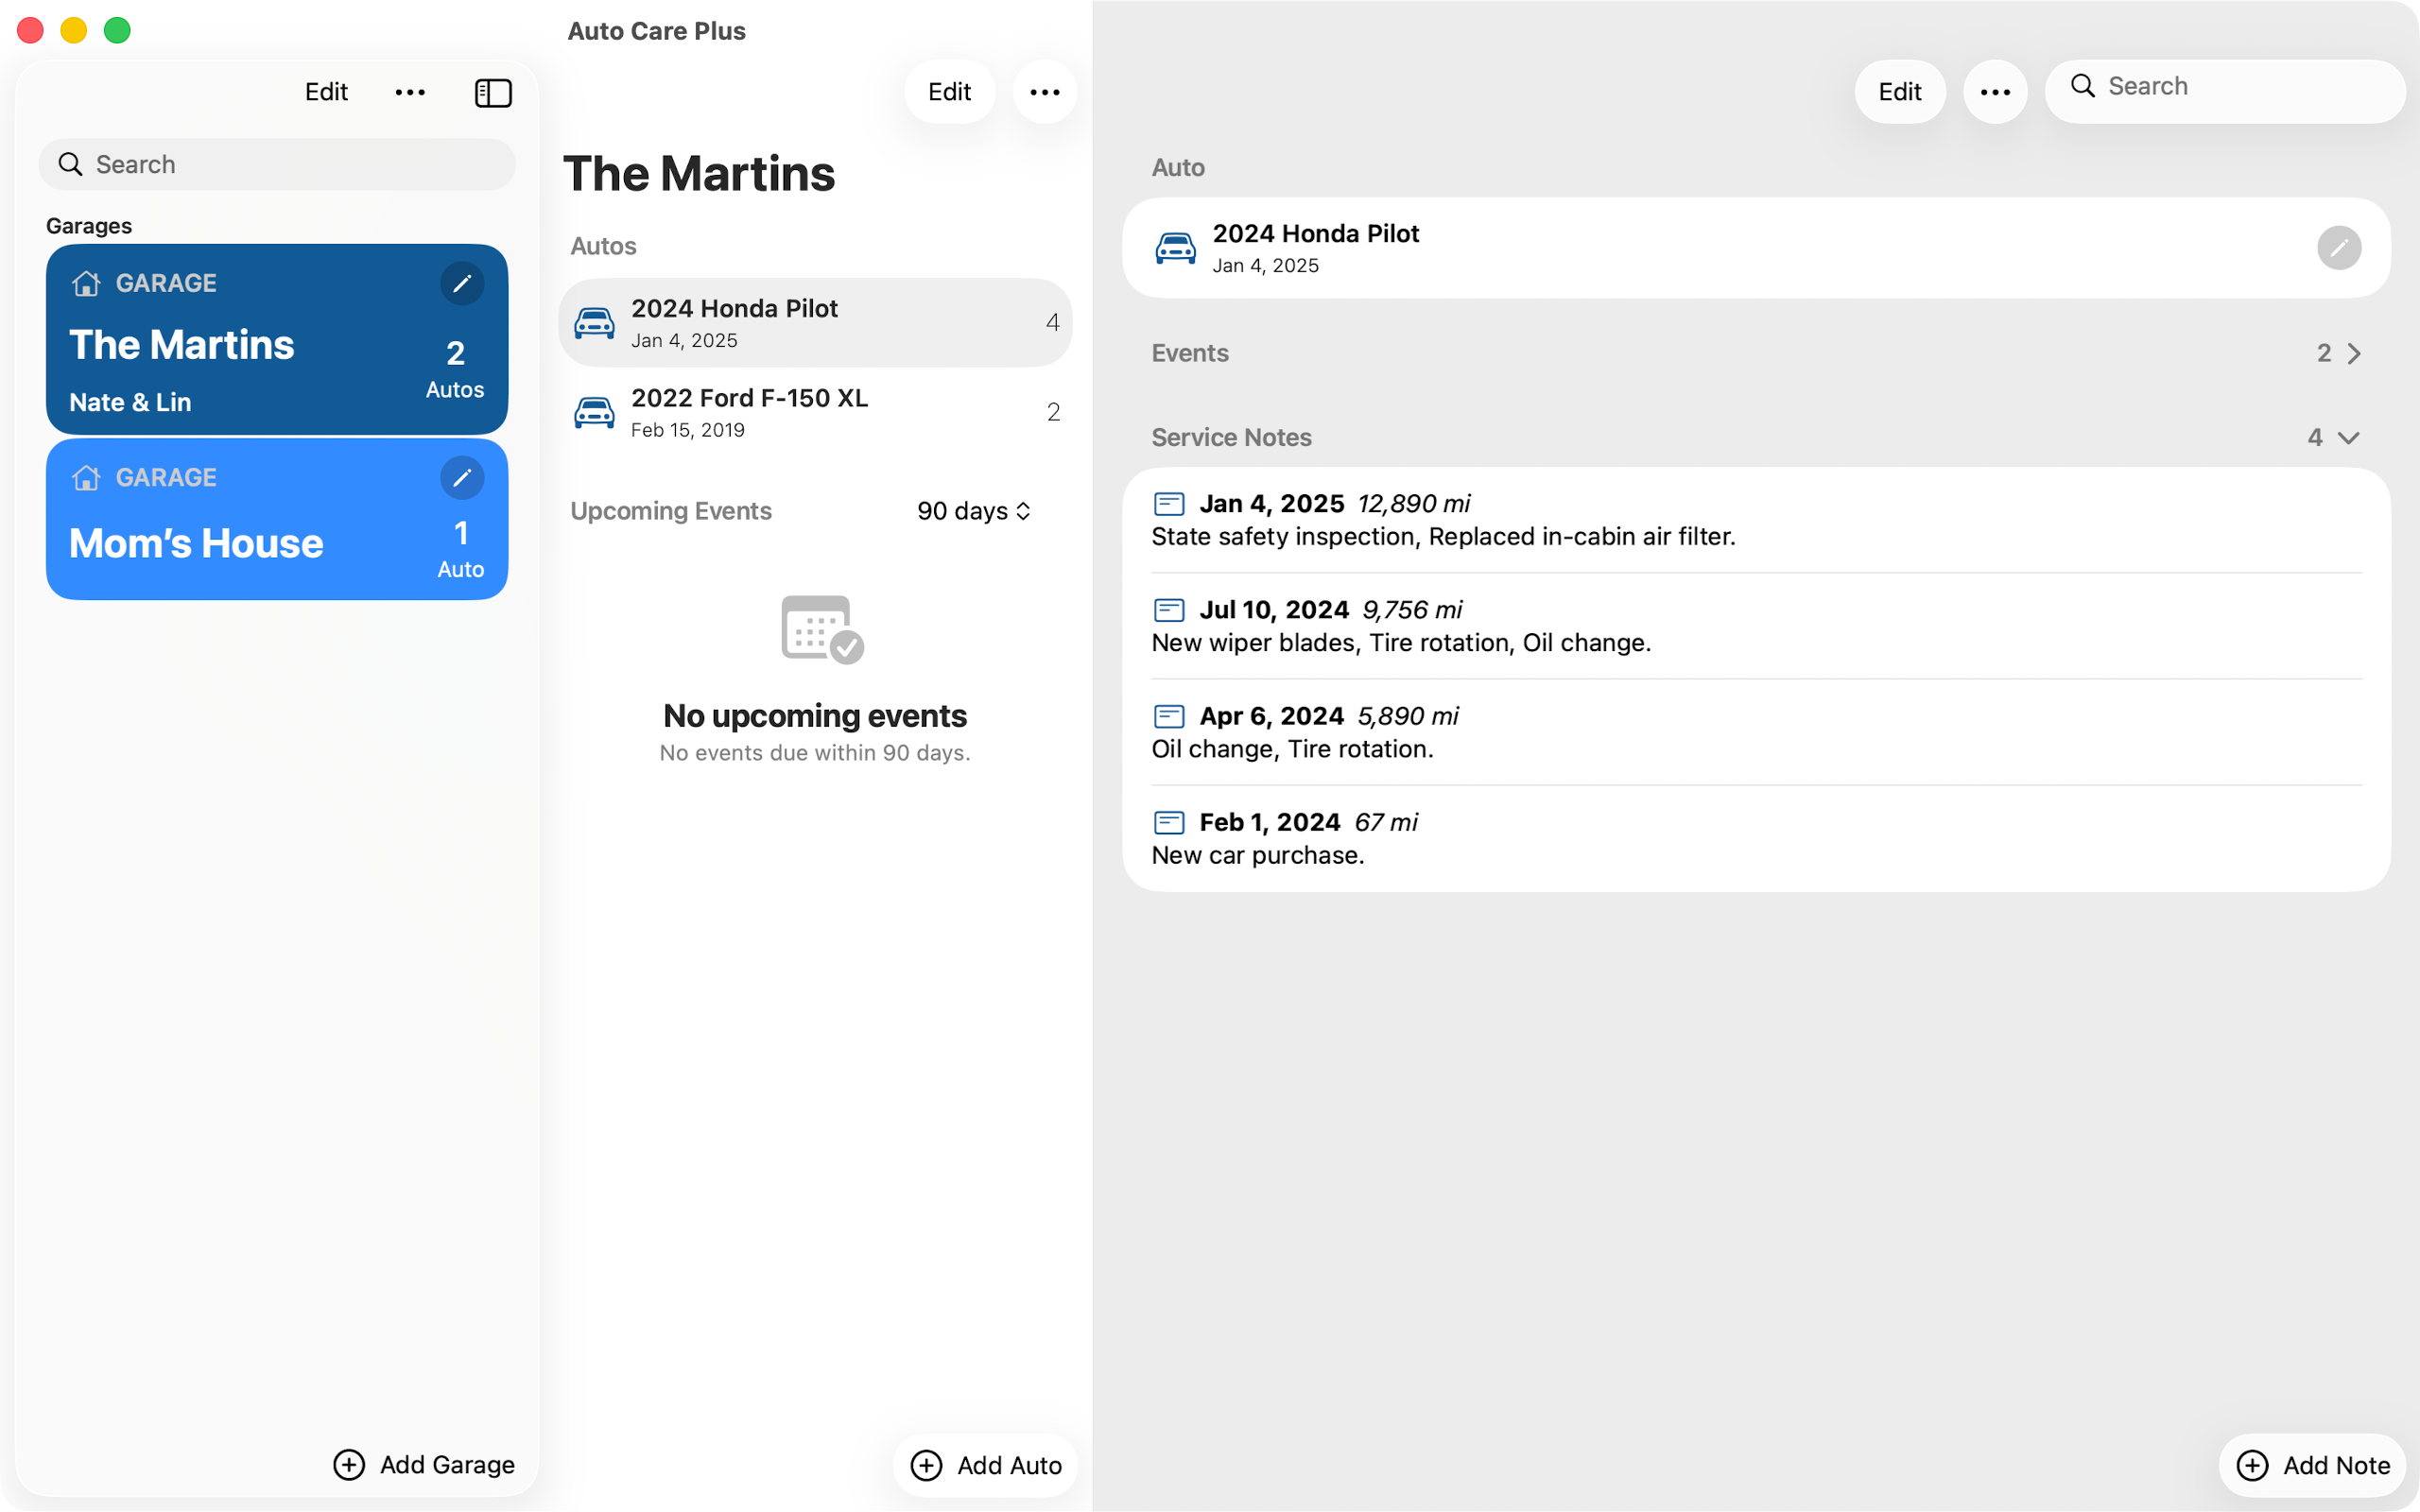Click the 12,890 mi mileage value
This screenshot has width=2420, height=1512.
[x=1414, y=504]
